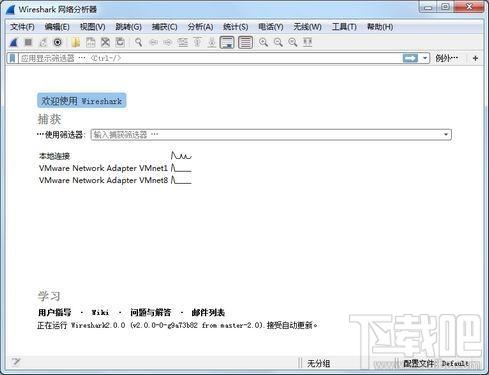Screen dimensions: 489x375
Task: Toggle packet list colorization
Action: [x=245, y=42]
